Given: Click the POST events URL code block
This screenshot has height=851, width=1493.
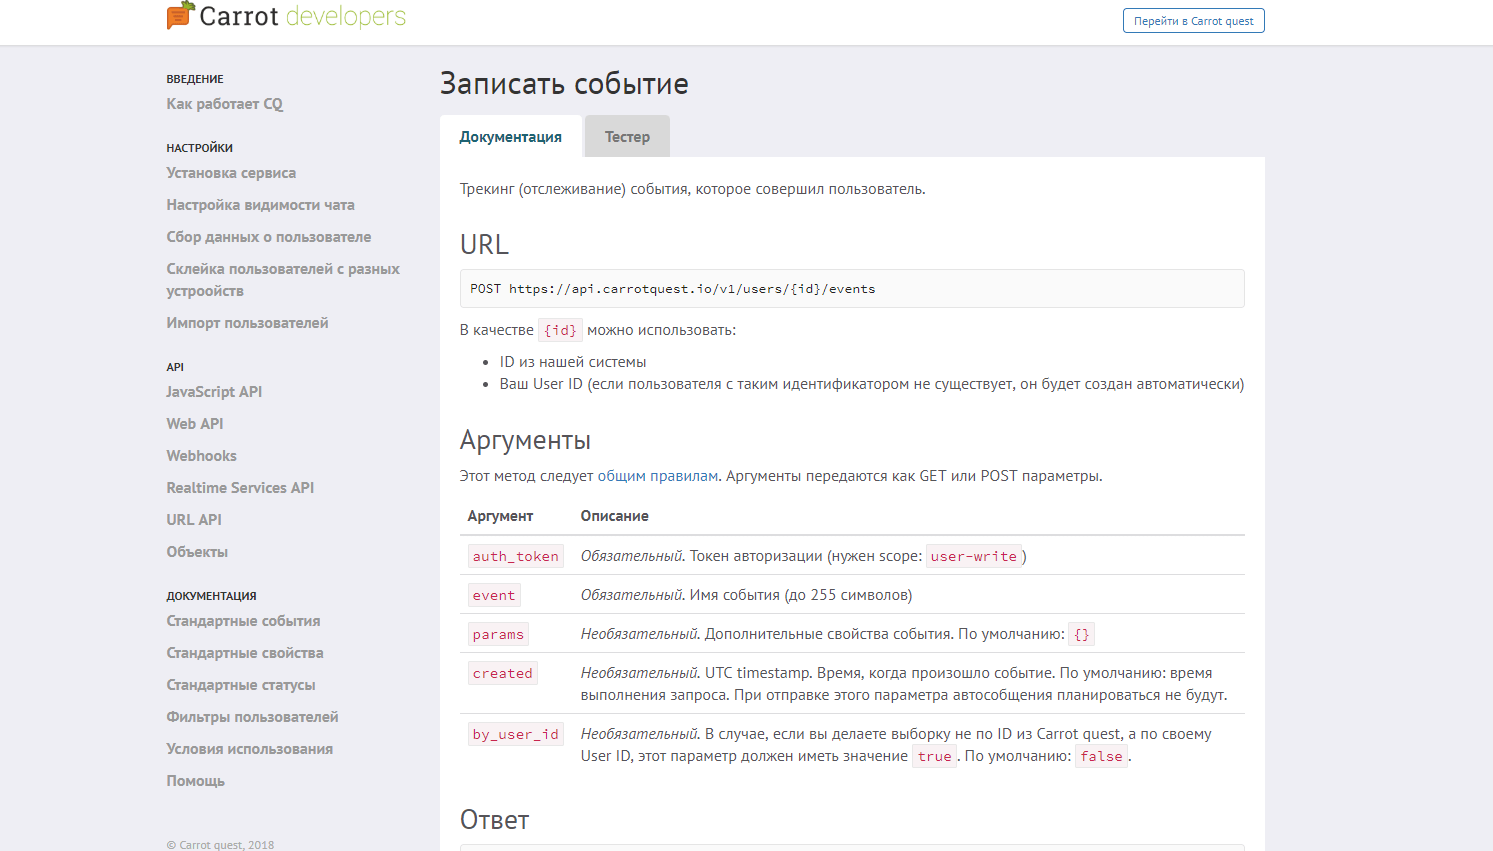Looking at the screenshot, I should point(852,288).
